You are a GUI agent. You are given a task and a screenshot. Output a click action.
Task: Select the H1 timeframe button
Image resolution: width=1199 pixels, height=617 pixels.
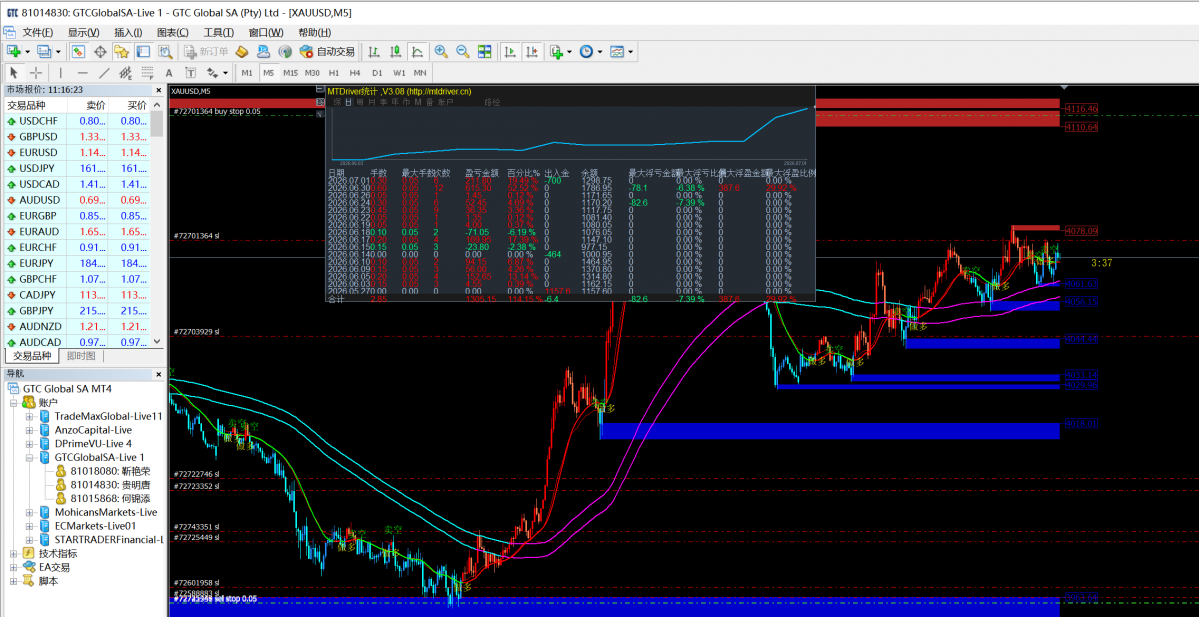click(x=333, y=73)
